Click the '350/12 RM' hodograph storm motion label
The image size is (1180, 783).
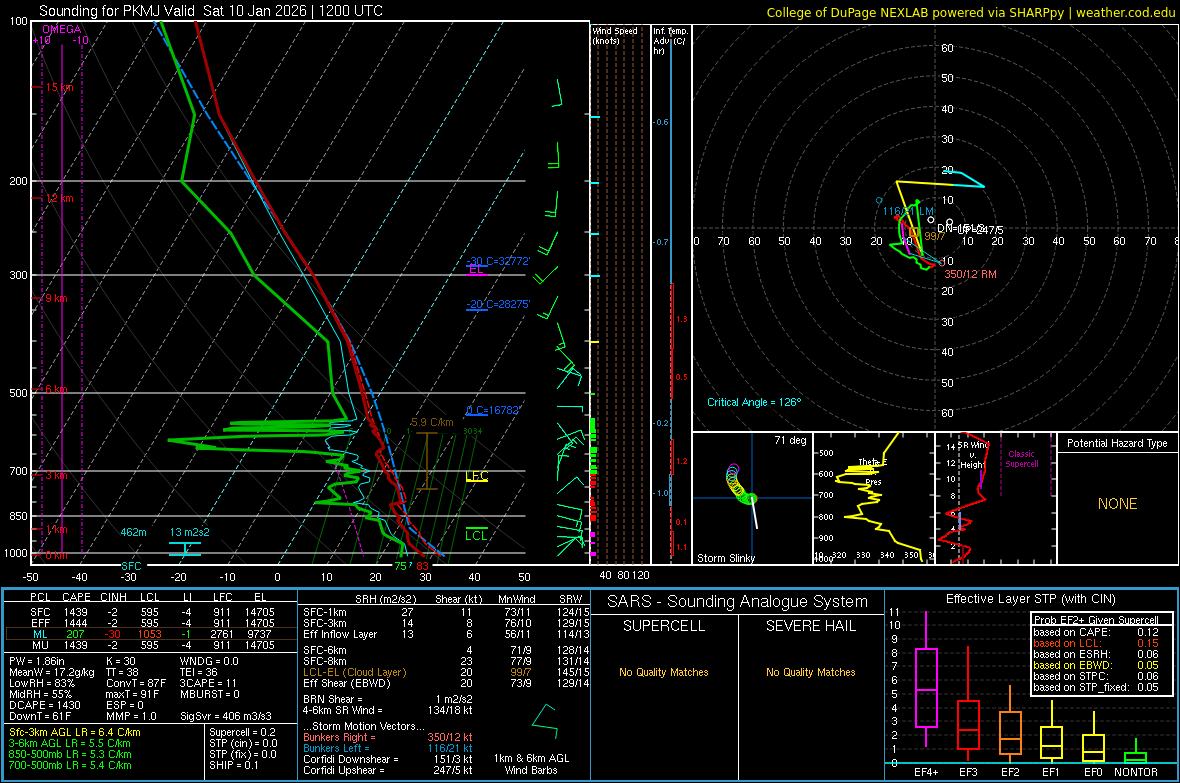coord(970,274)
